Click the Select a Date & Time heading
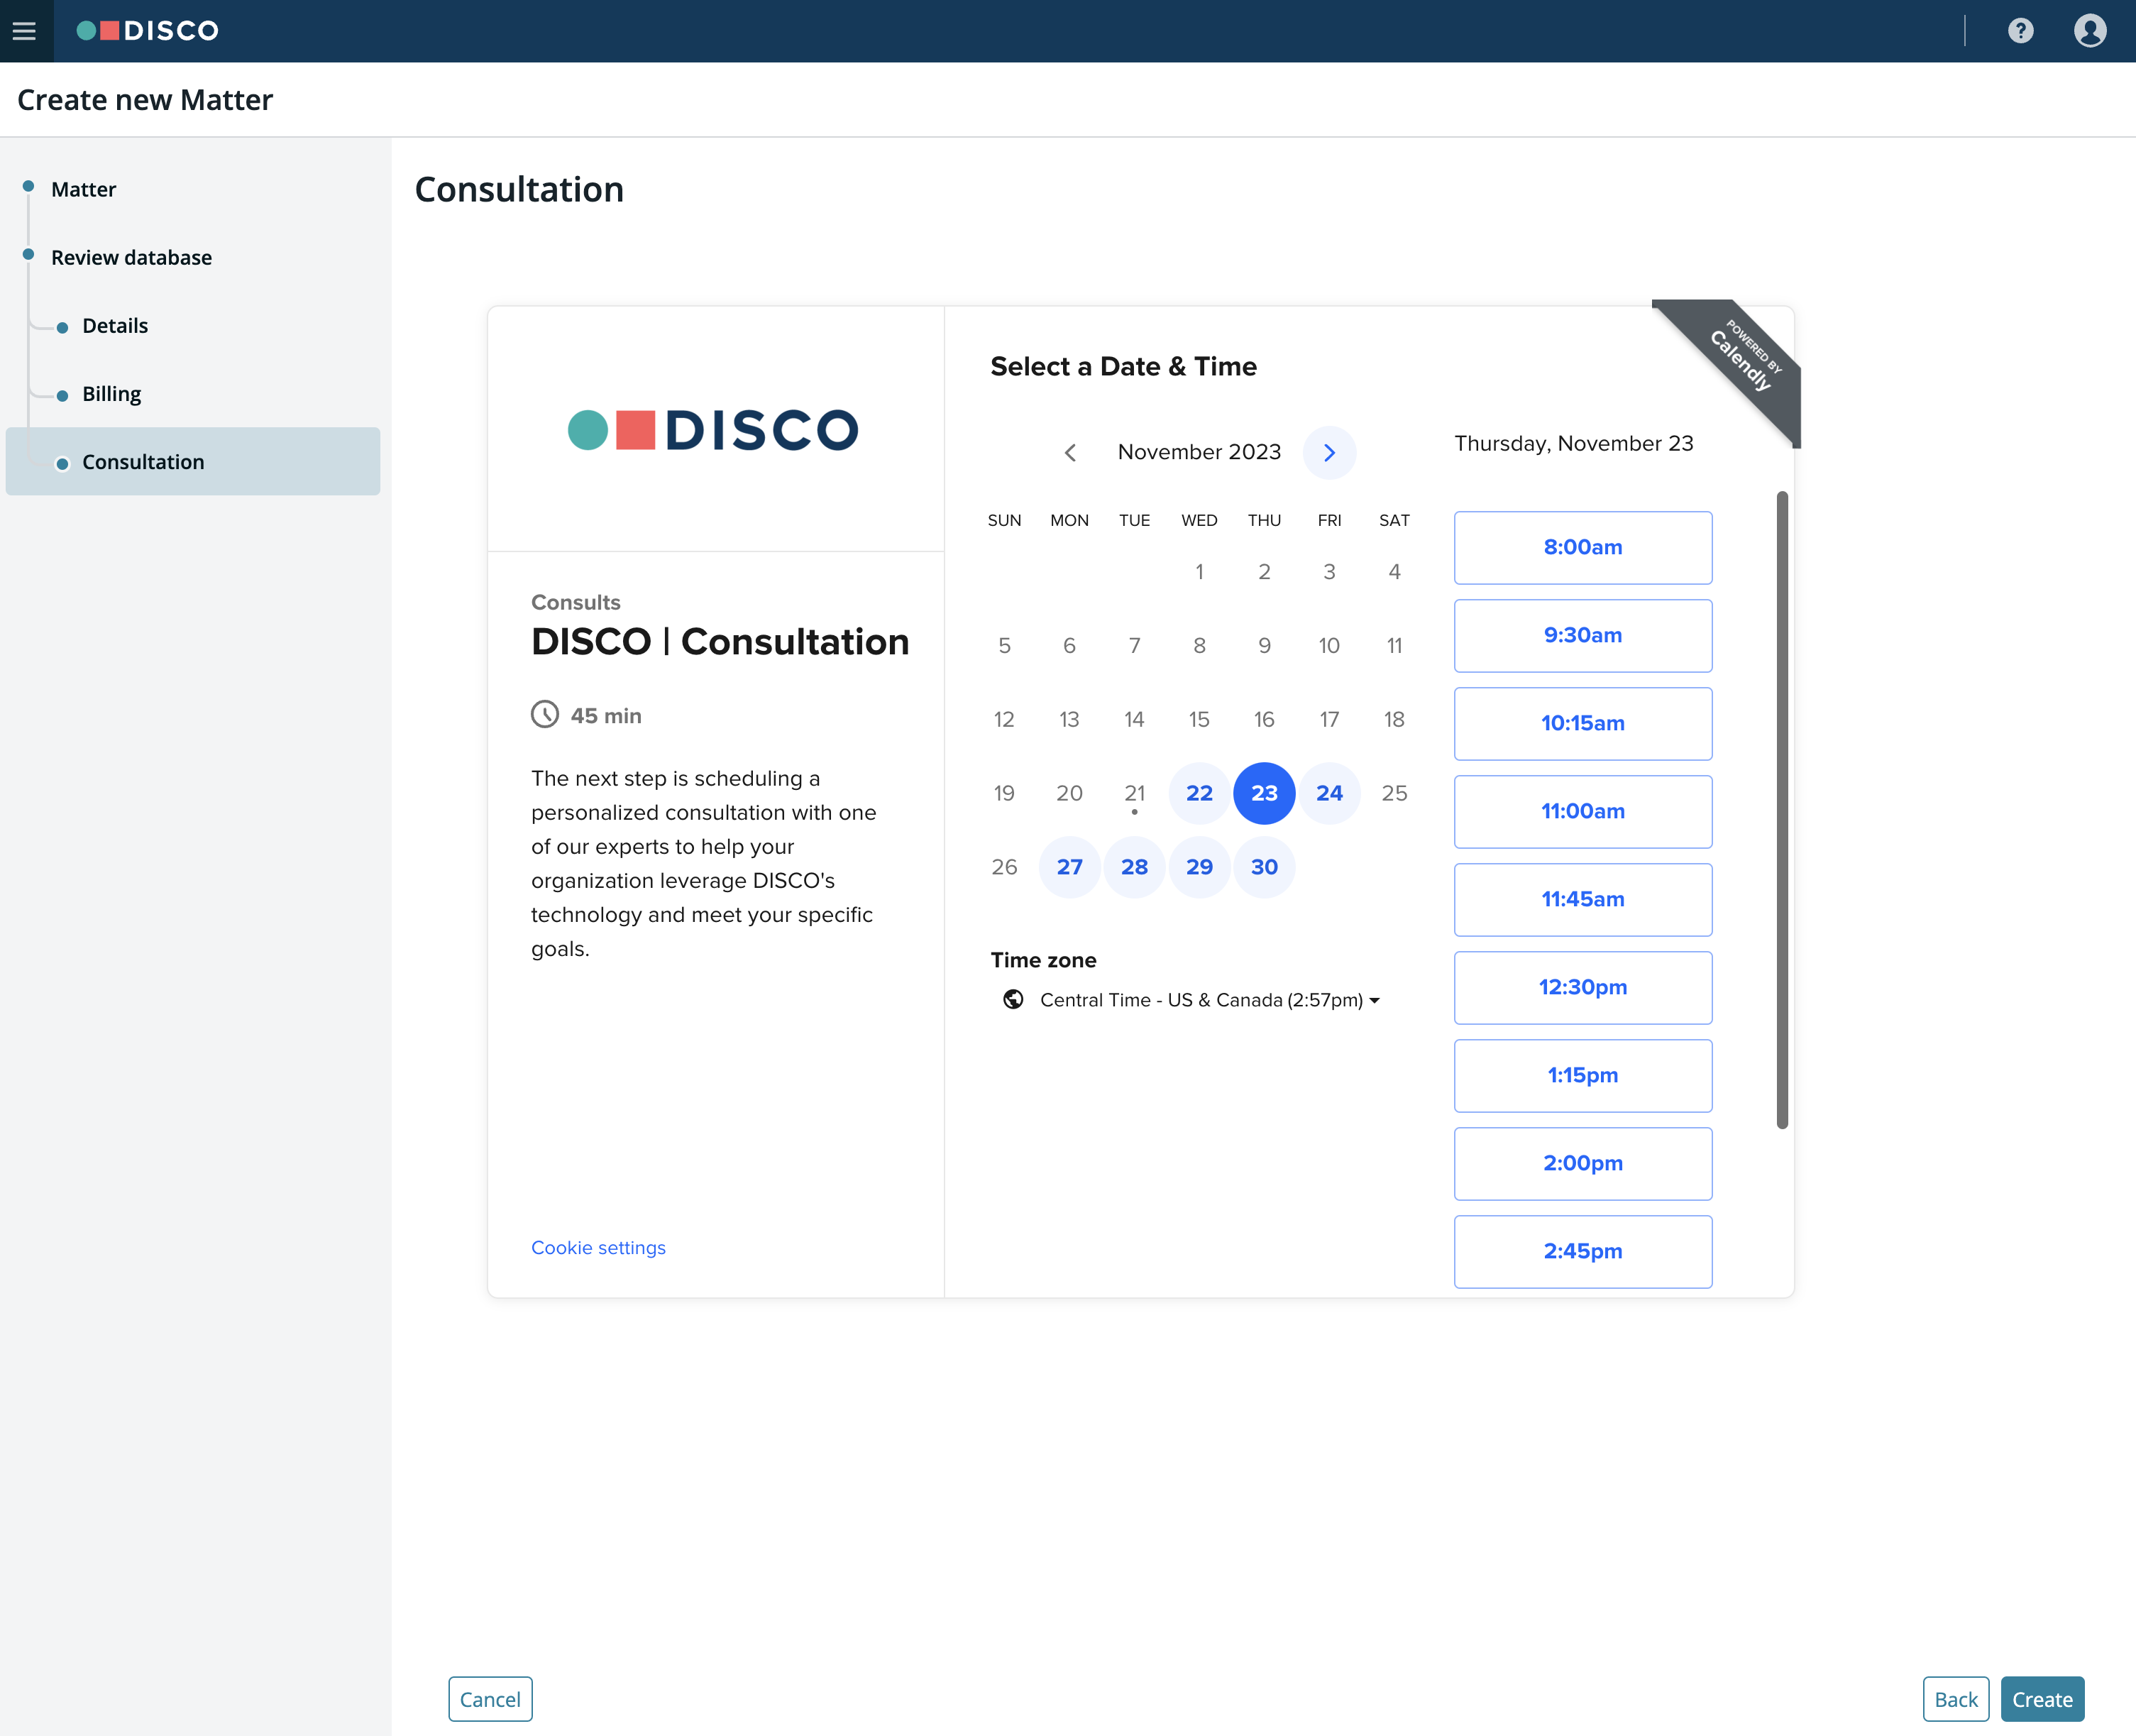This screenshot has height=1736, width=2136. click(1123, 366)
